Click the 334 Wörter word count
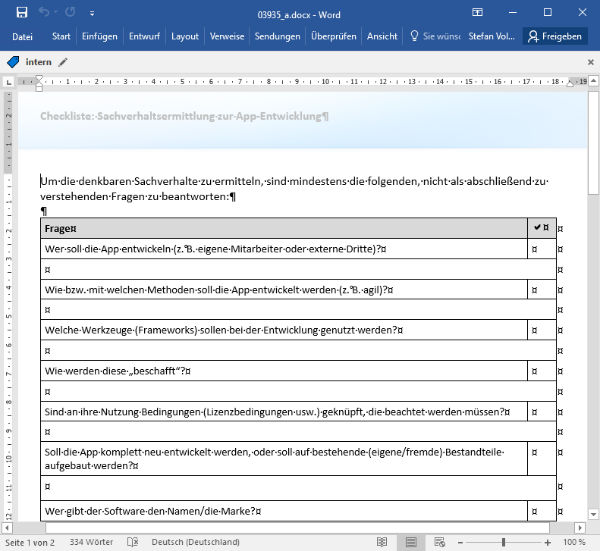This screenshot has width=600, height=551. click(x=91, y=542)
